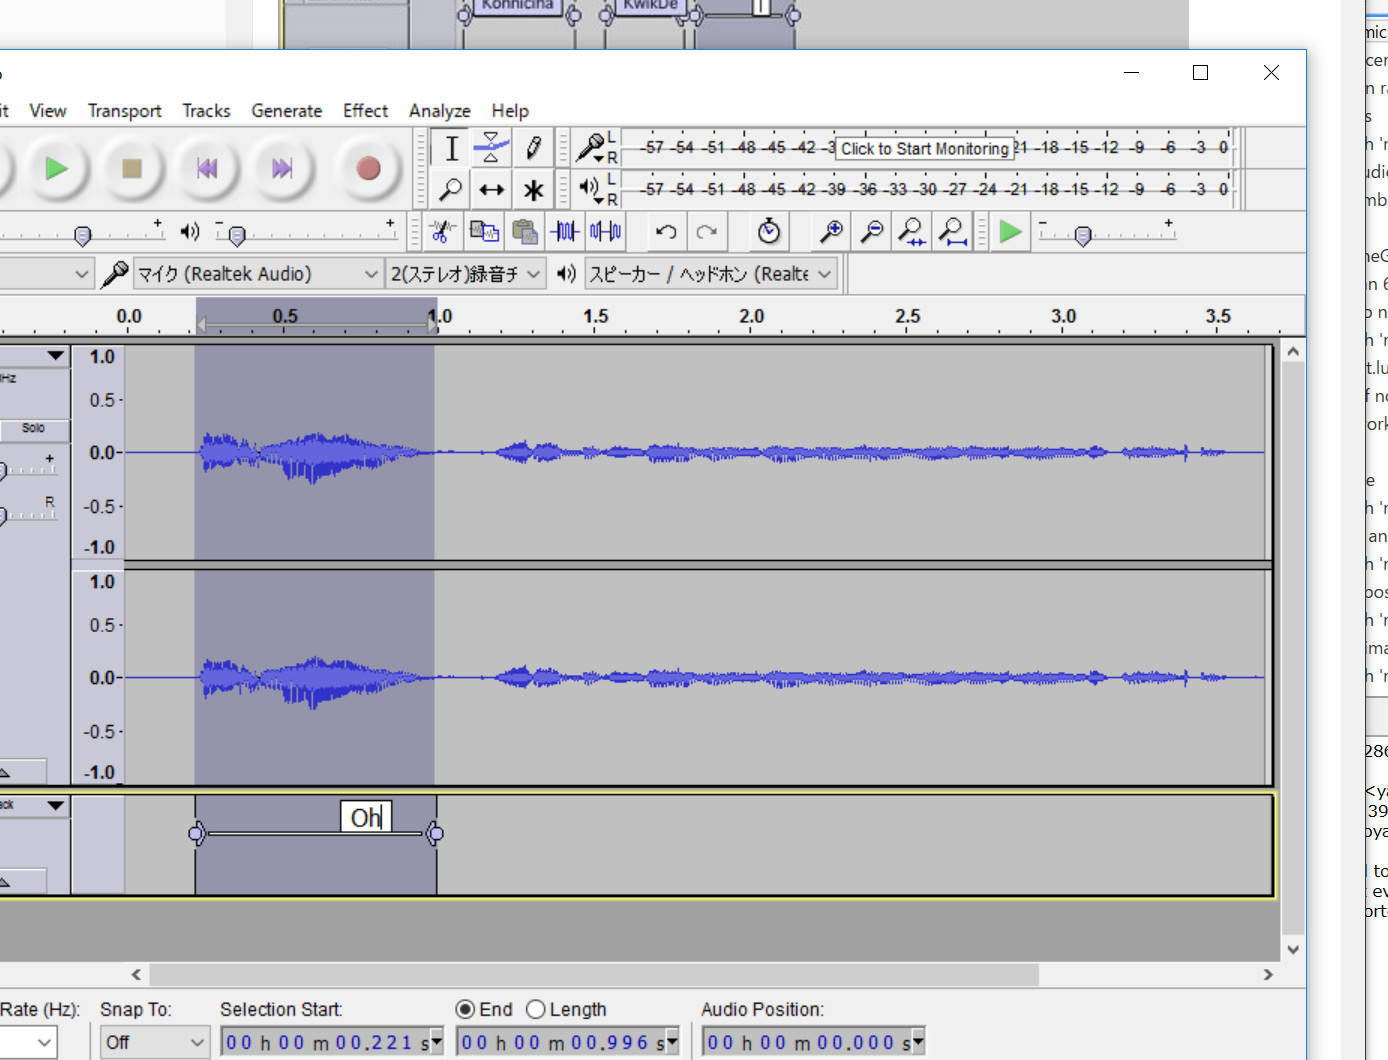Open the Snap To Off dropdown
The width and height of the screenshot is (1388, 1060).
click(x=154, y=1043)
